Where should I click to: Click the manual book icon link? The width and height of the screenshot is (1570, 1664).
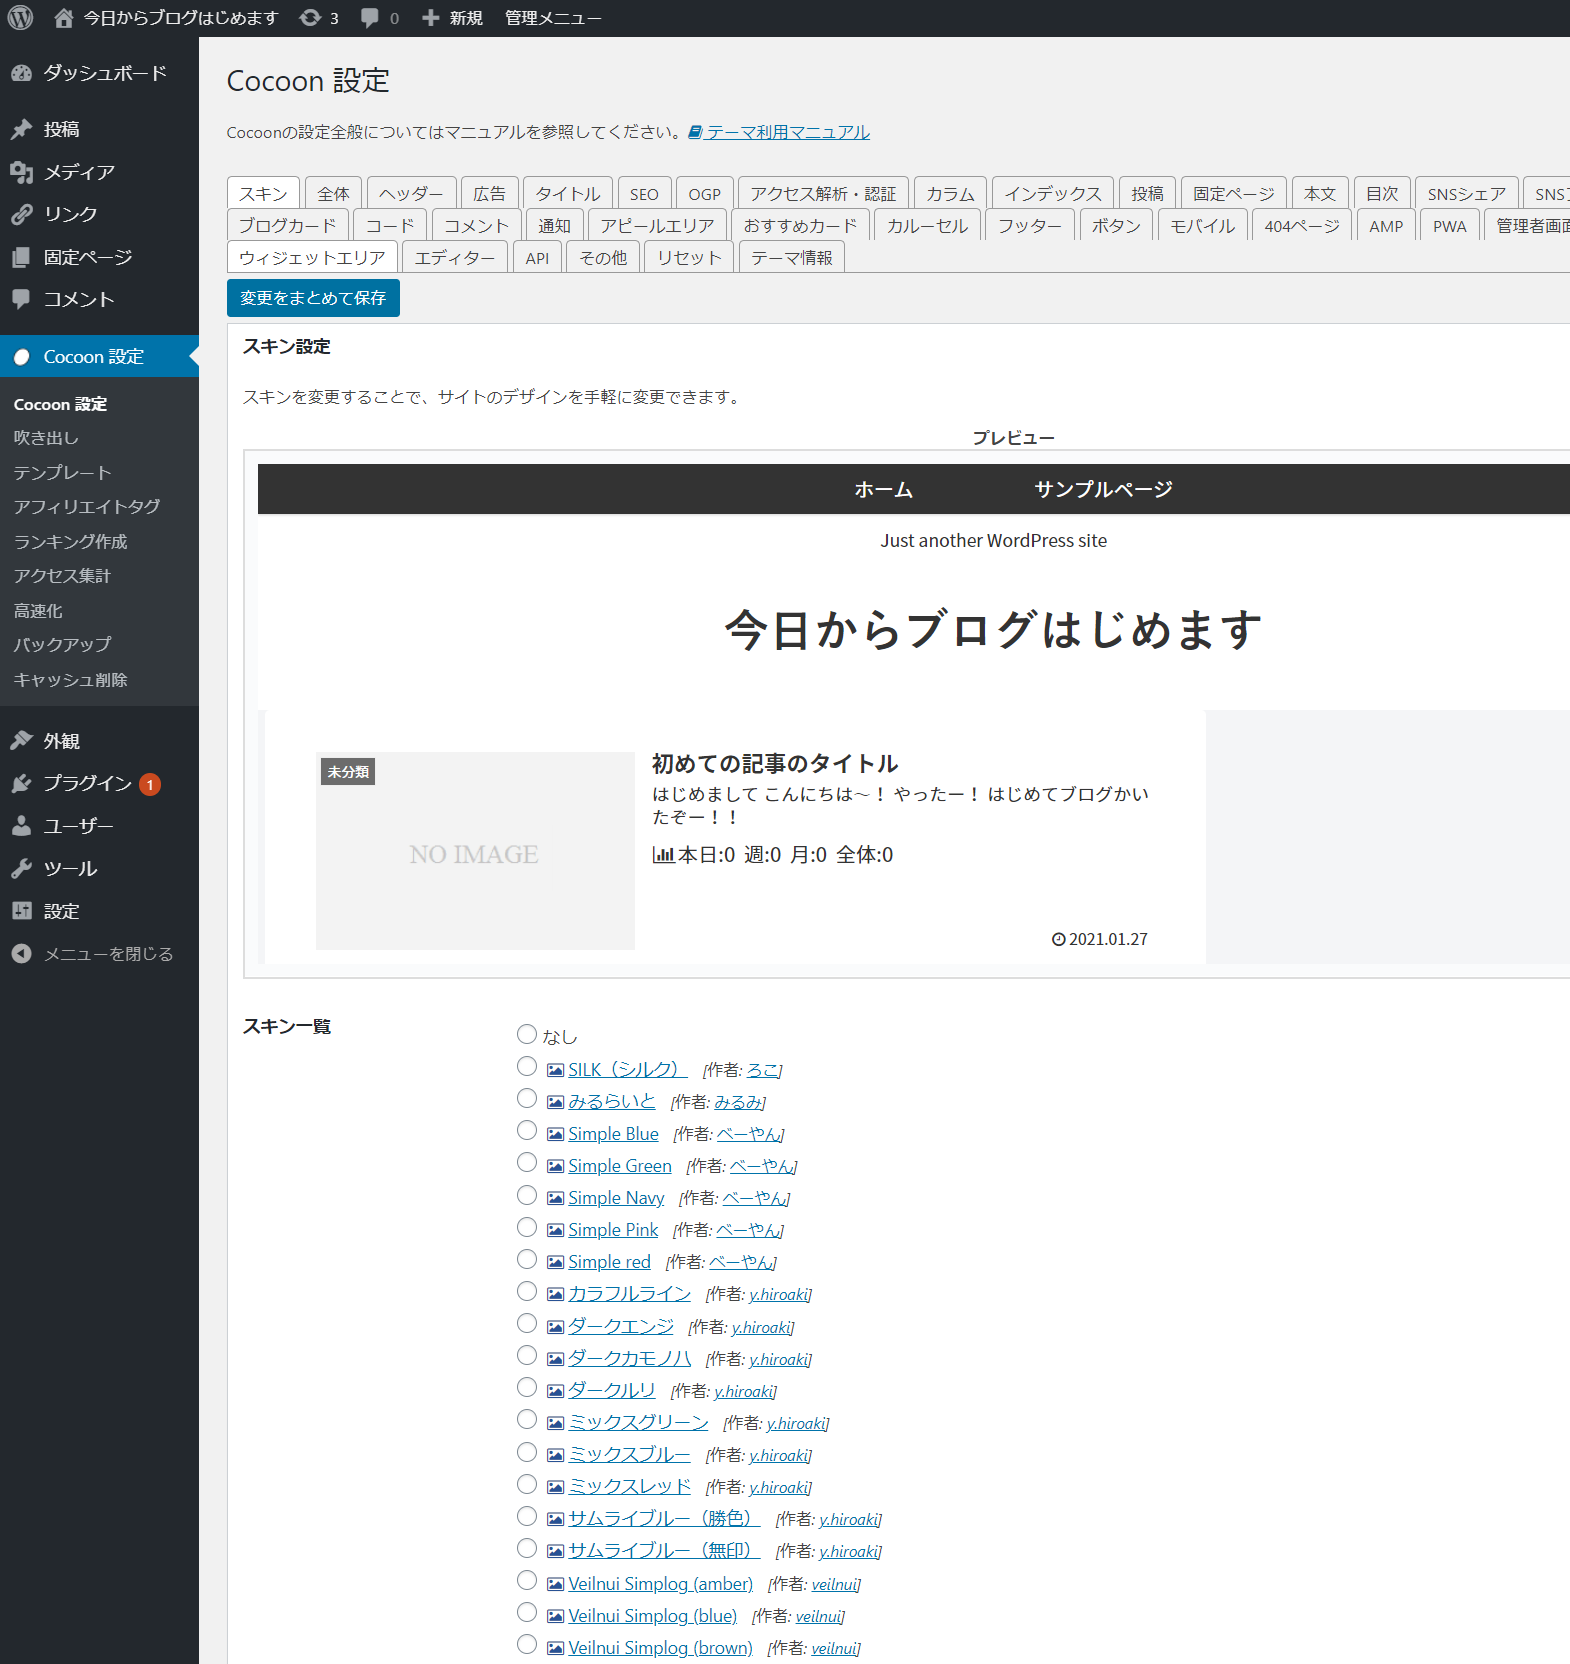696,132
